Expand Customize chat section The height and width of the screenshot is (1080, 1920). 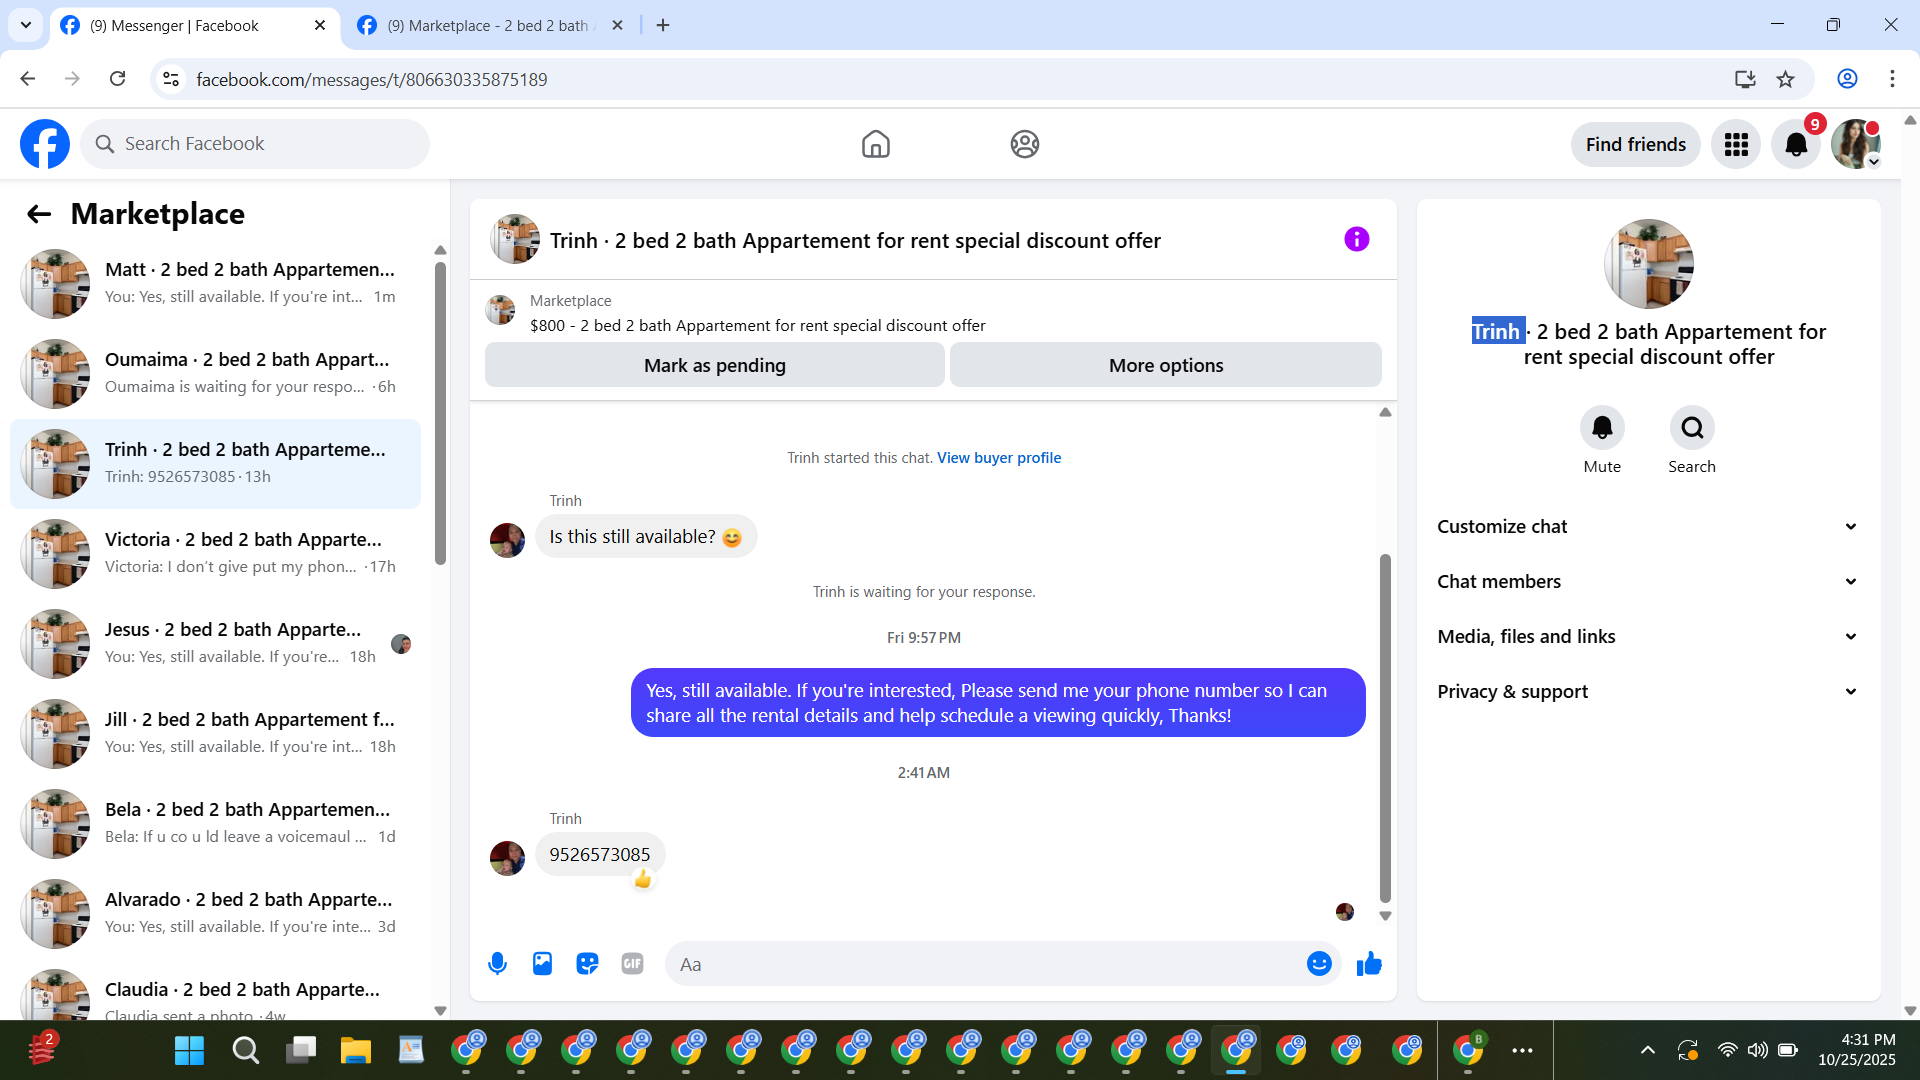coord(1648,527)
